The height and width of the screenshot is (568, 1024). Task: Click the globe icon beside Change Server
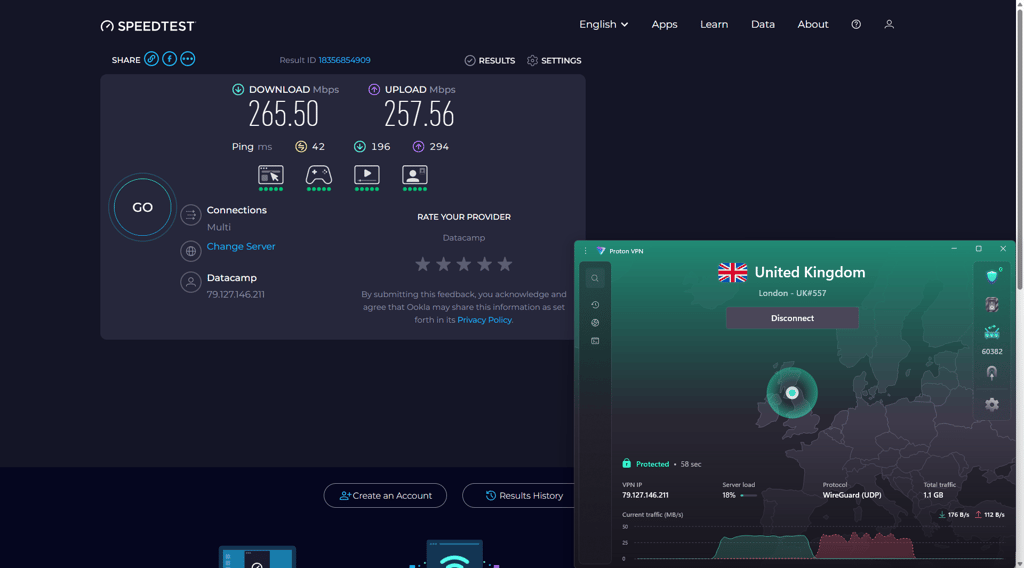pos(191,251)
